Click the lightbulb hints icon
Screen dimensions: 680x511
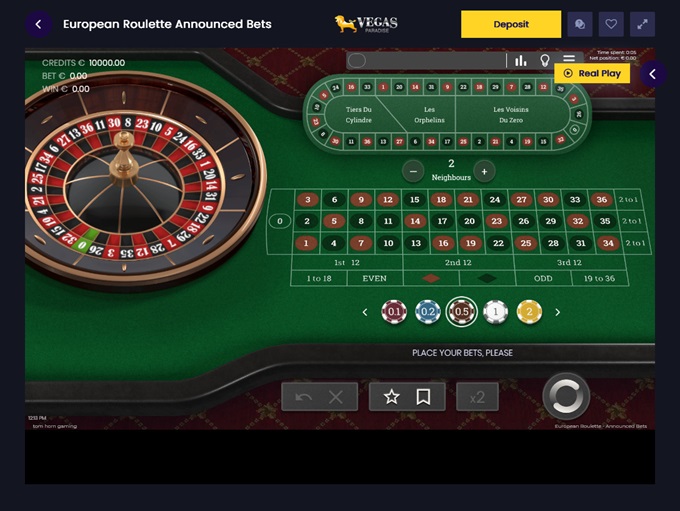click(545, 61)
